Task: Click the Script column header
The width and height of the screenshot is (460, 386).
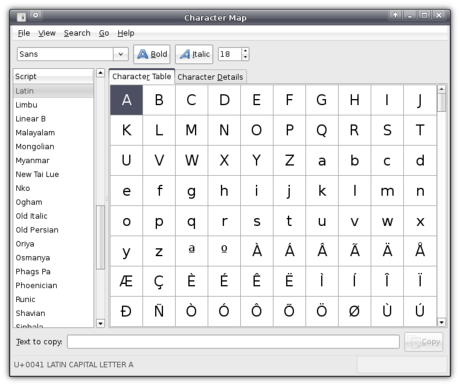Action: (53, 76)
